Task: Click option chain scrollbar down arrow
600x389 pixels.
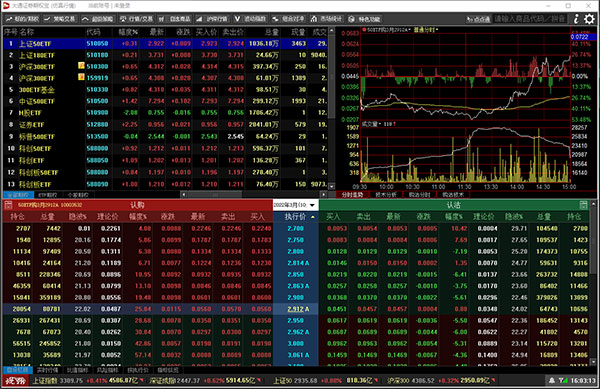Action: [x=593, y=361]
